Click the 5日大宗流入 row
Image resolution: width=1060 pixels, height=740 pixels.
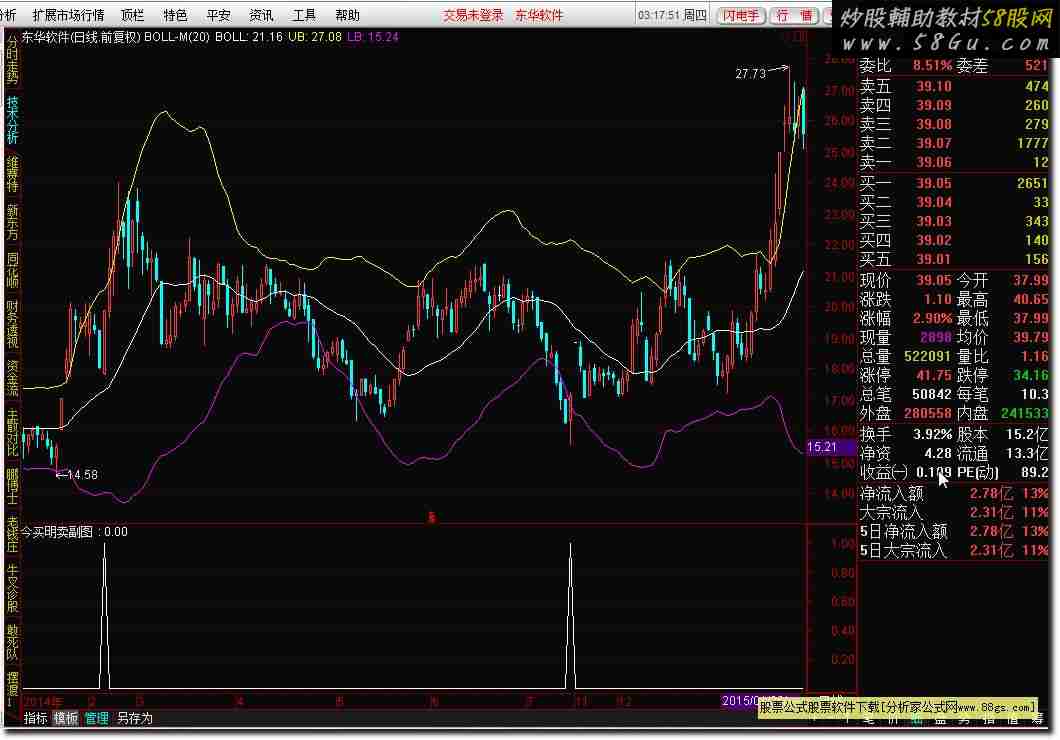[x=953, y=550]
